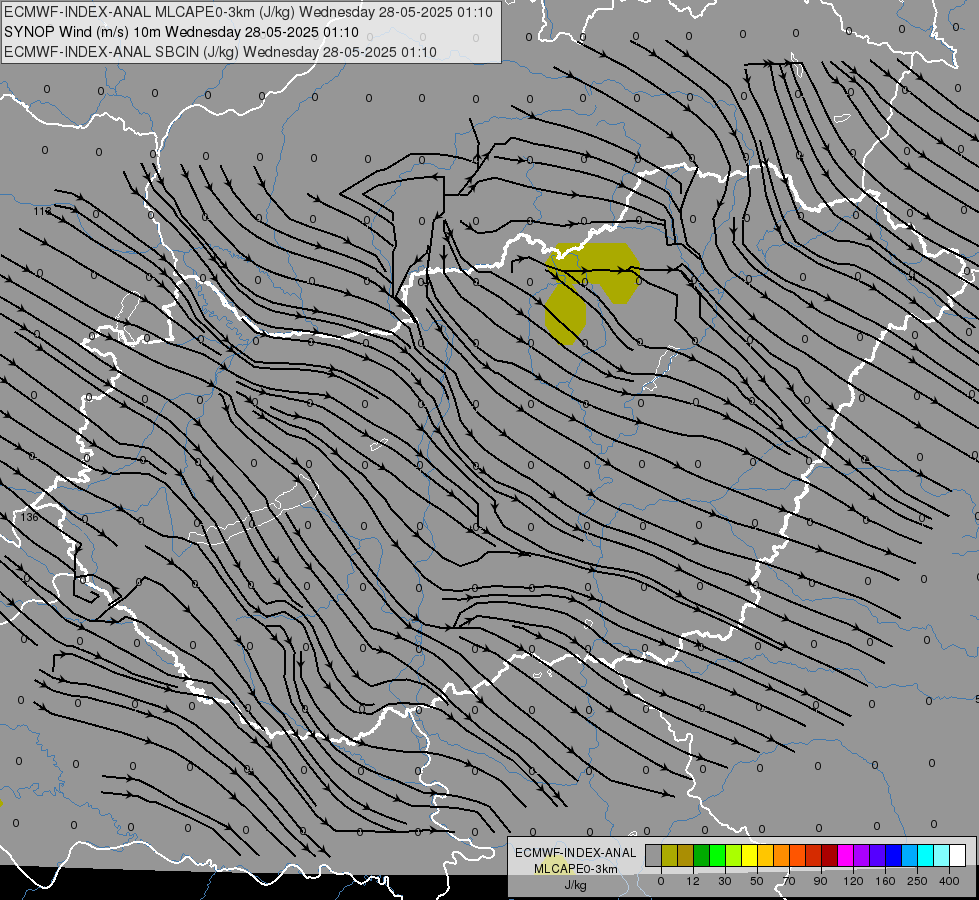Click the legend tick value 120
The image size is (979, 900).
point(854,881)
